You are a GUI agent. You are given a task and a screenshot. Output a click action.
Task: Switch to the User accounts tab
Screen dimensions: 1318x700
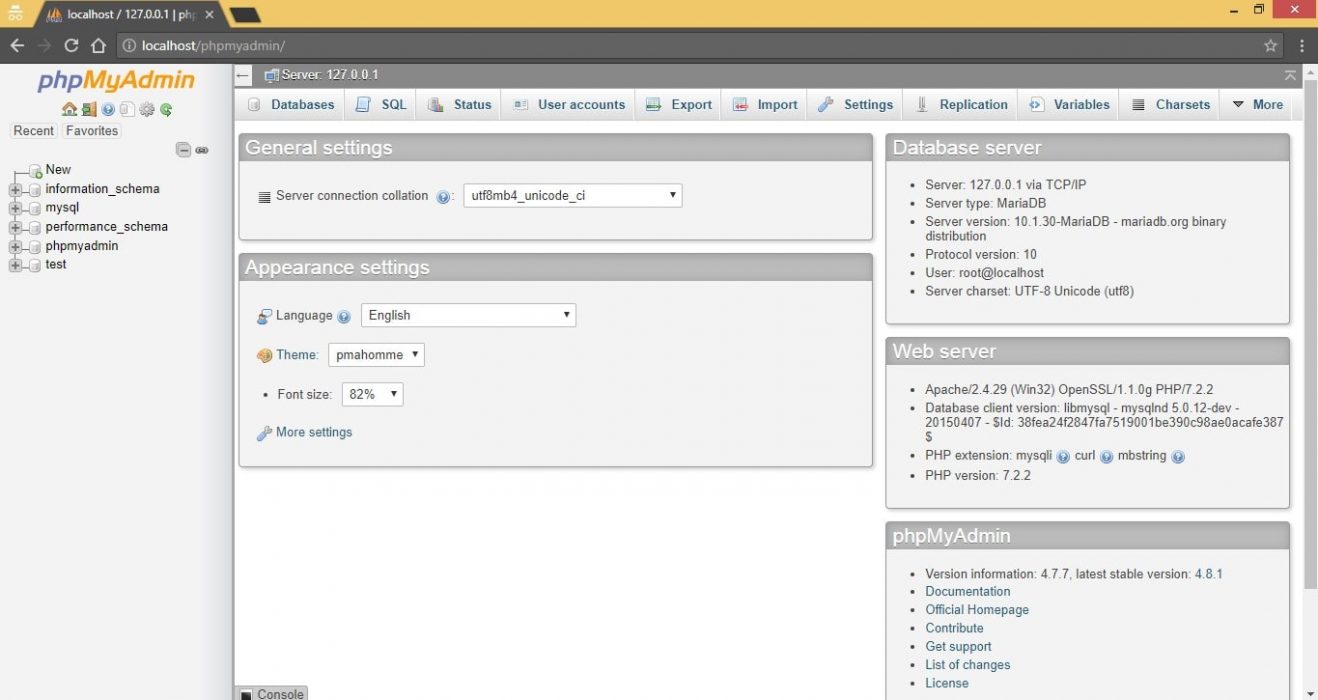click(569, 105)
